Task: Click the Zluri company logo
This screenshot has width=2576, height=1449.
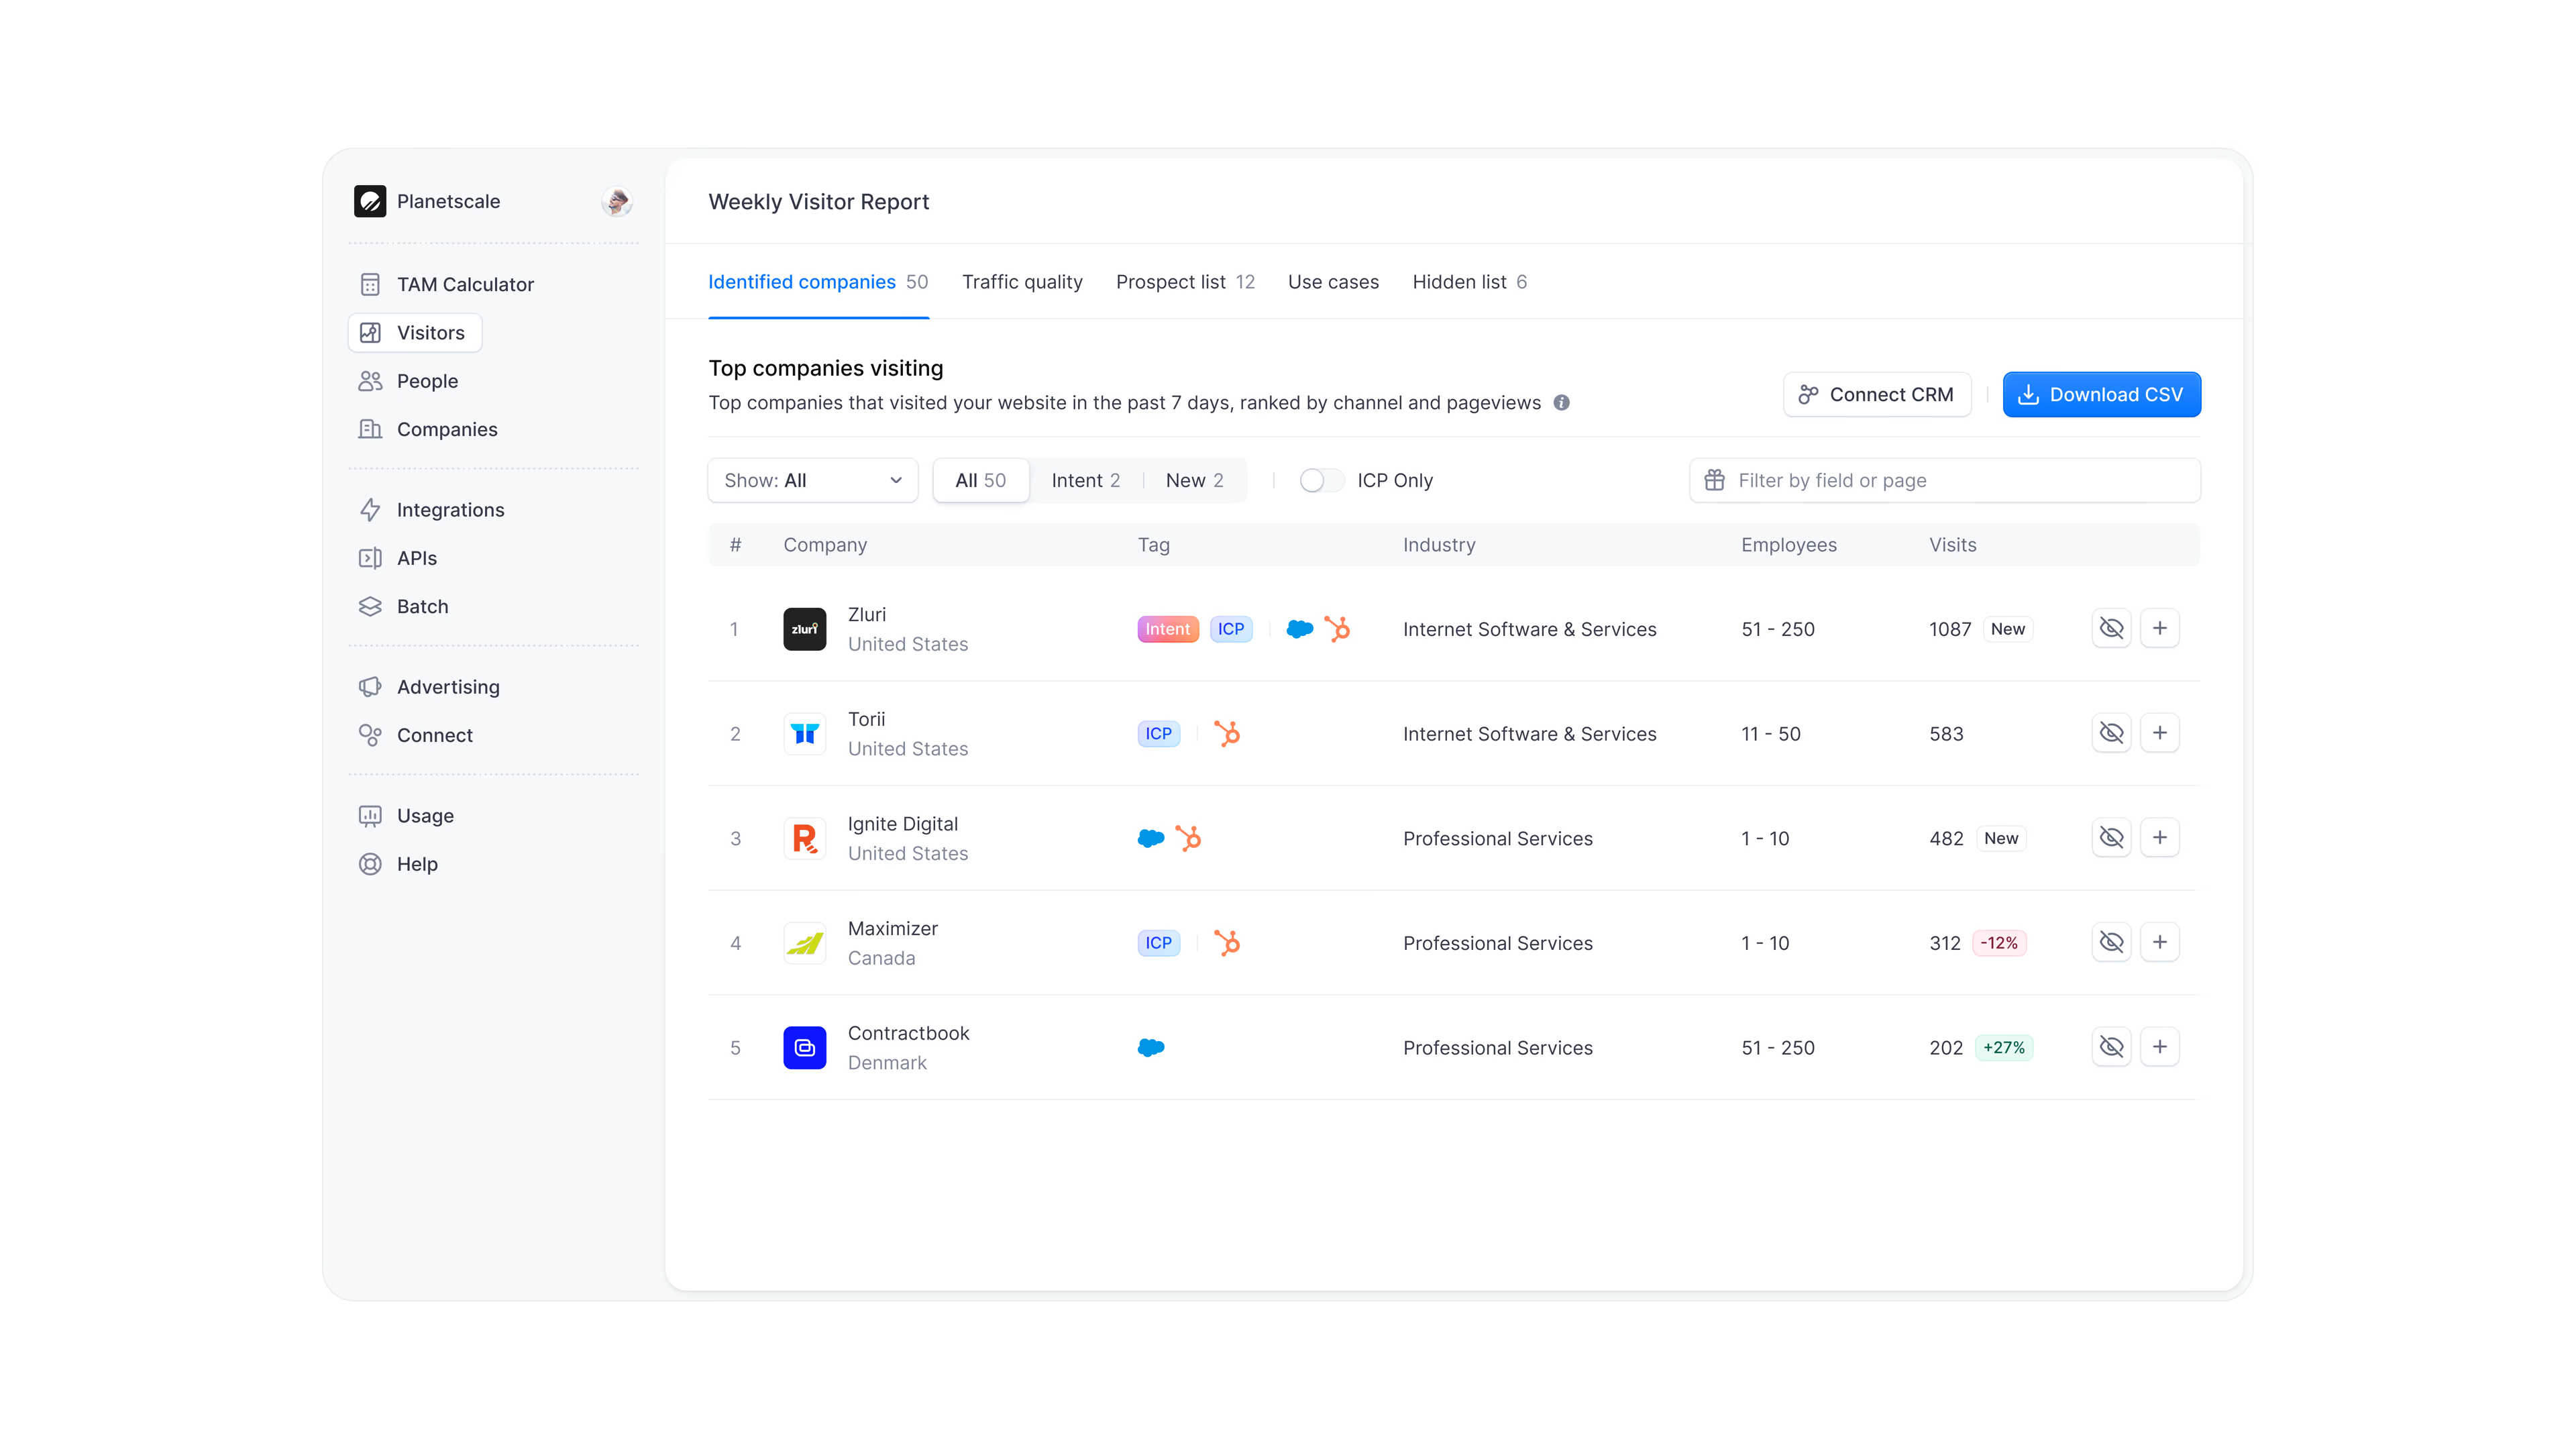Action: [804, 629]
